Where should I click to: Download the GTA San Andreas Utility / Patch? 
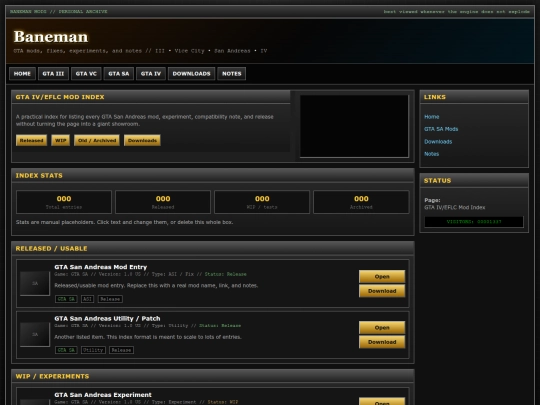382,342
